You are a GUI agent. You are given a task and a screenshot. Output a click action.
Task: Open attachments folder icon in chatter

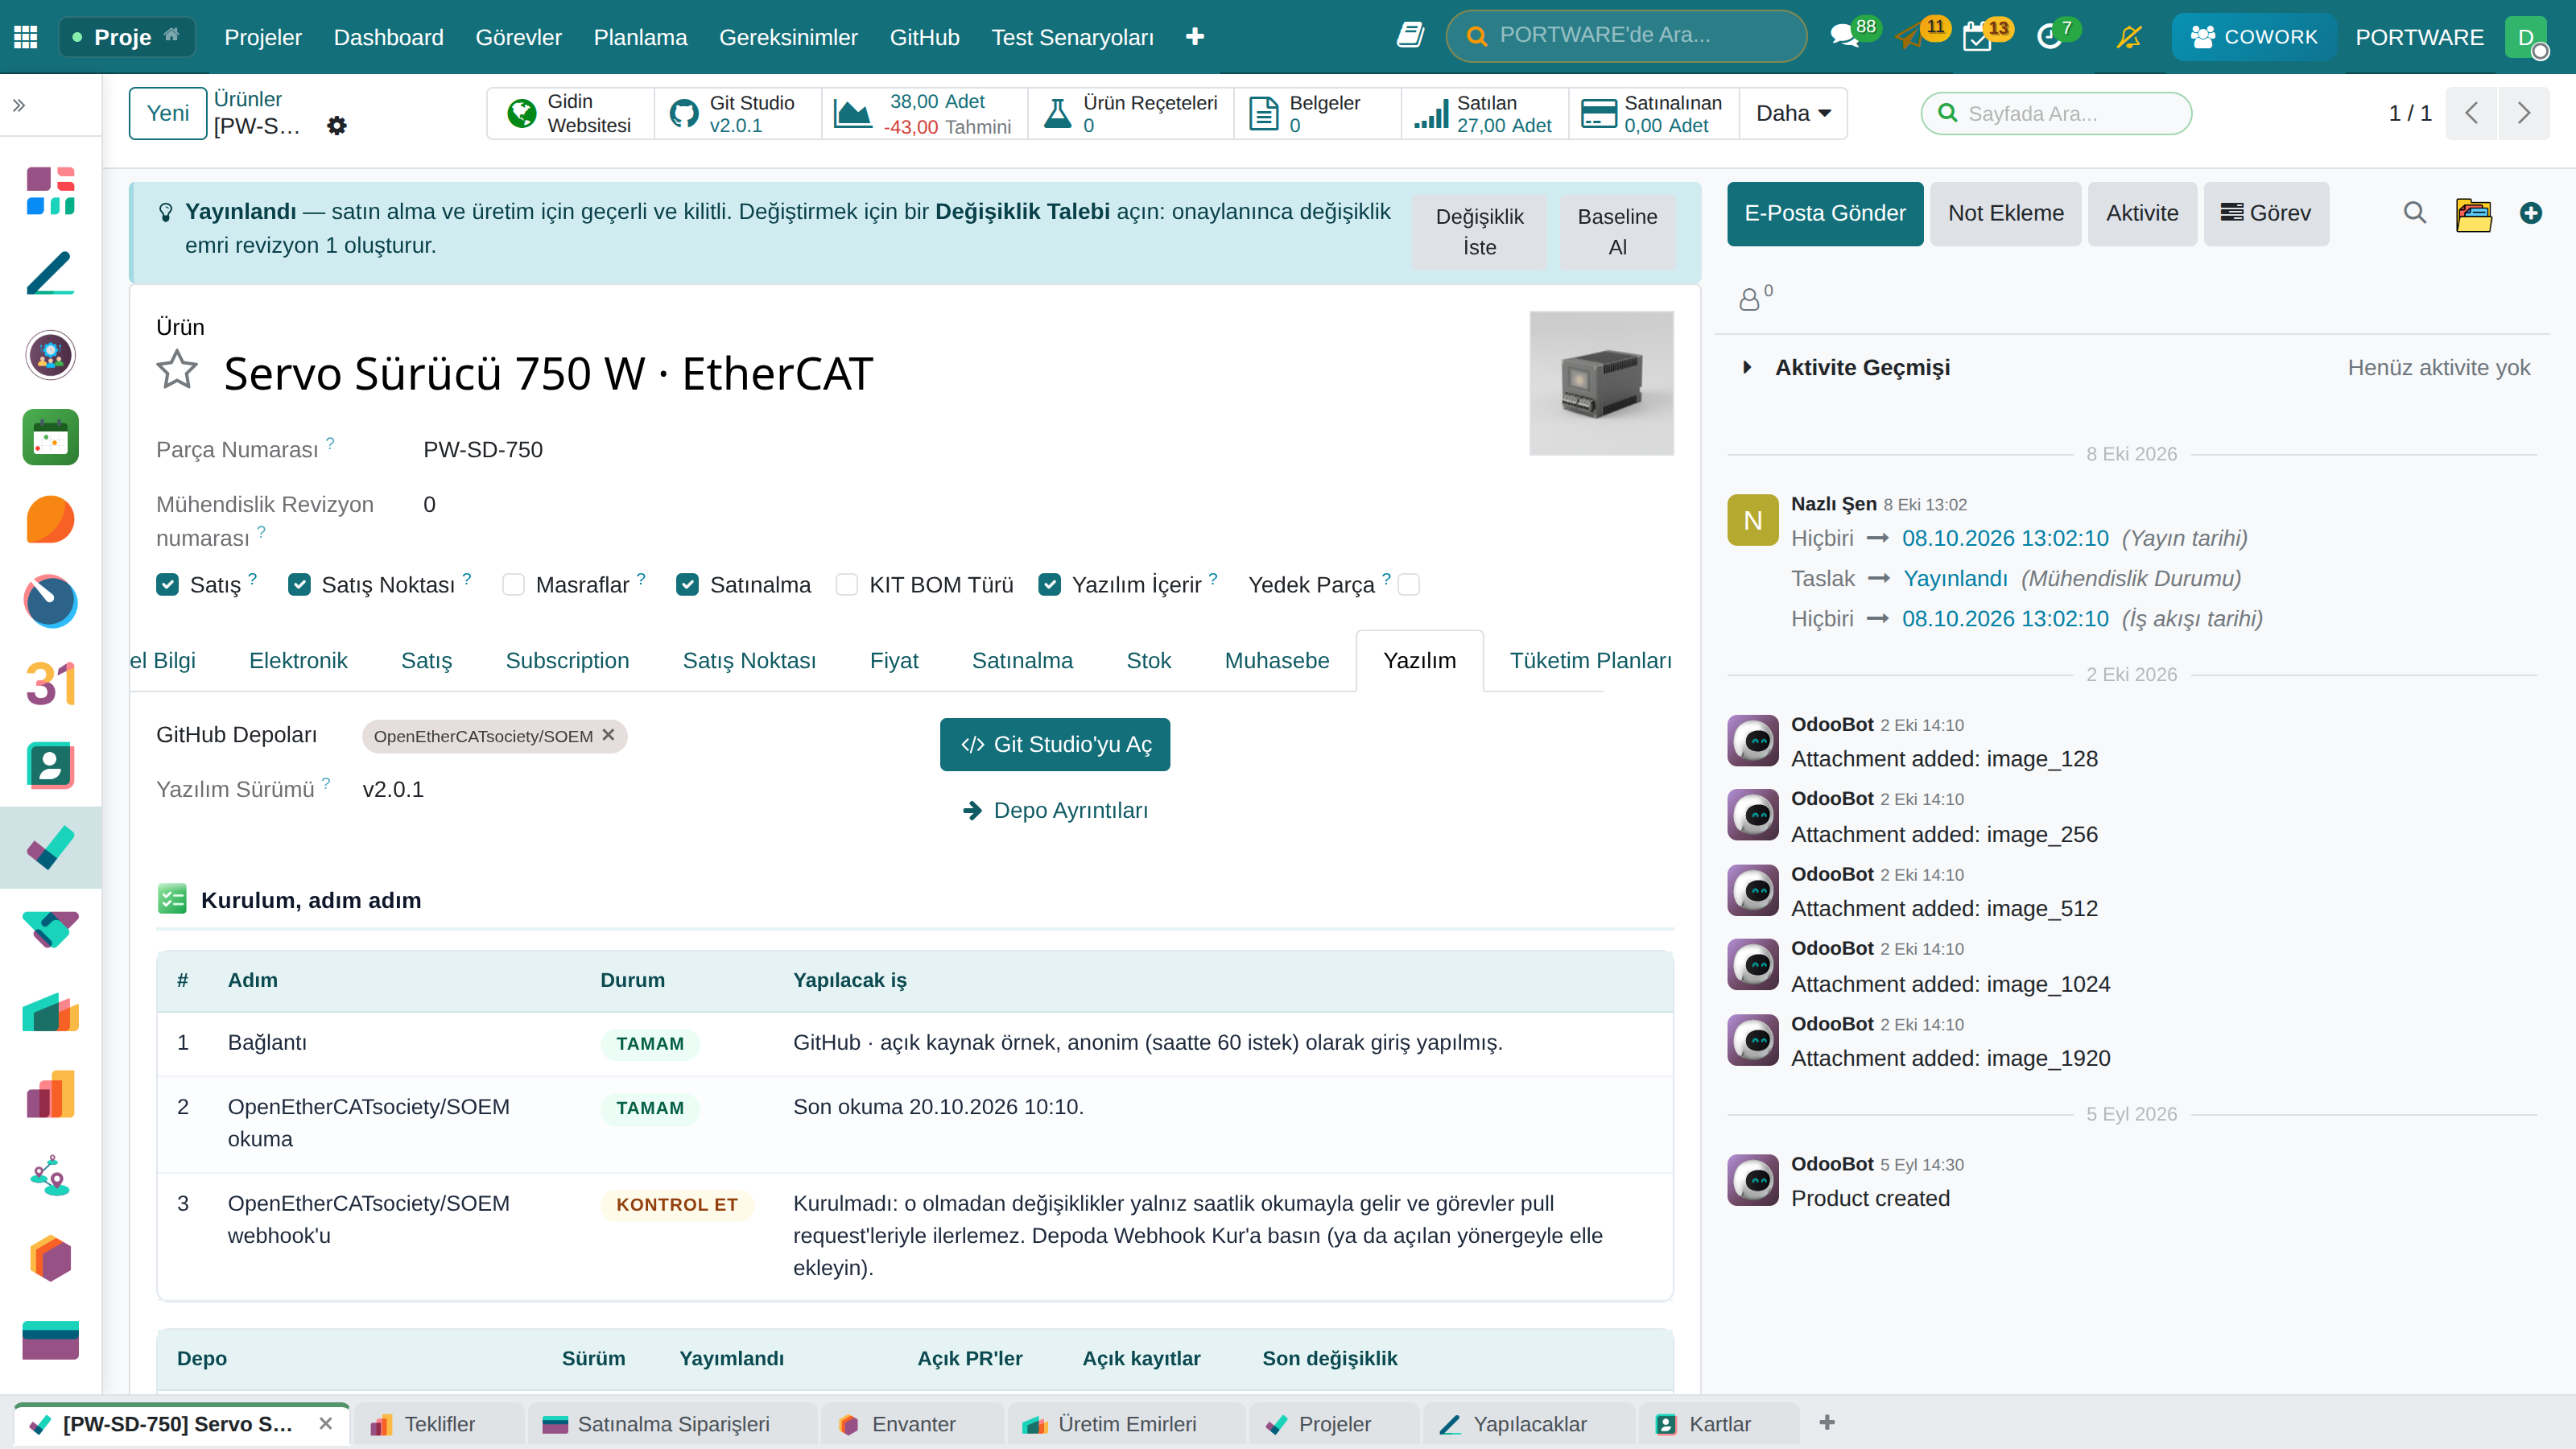[2473, 214]
